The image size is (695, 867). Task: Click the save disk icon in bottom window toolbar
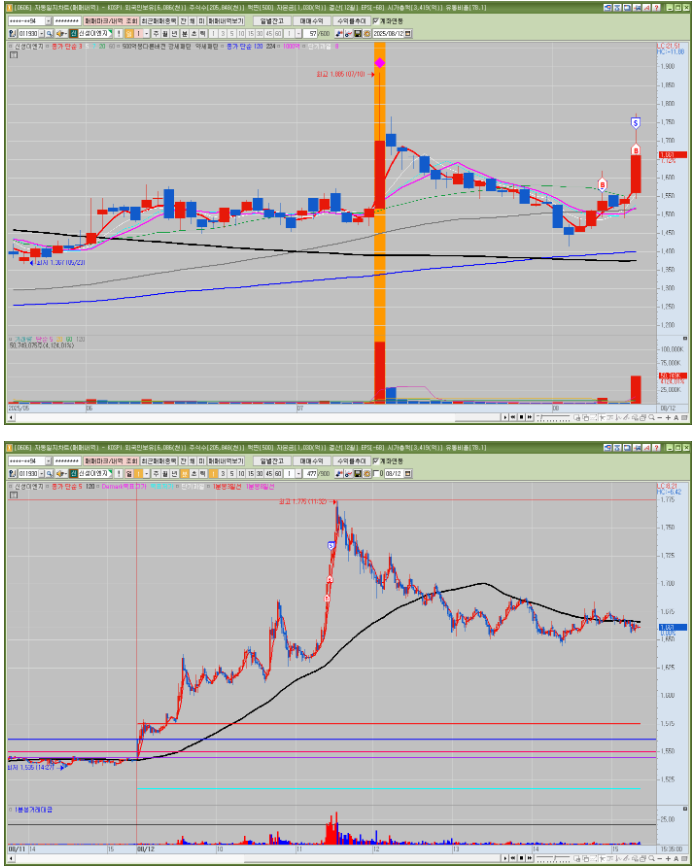358,474
